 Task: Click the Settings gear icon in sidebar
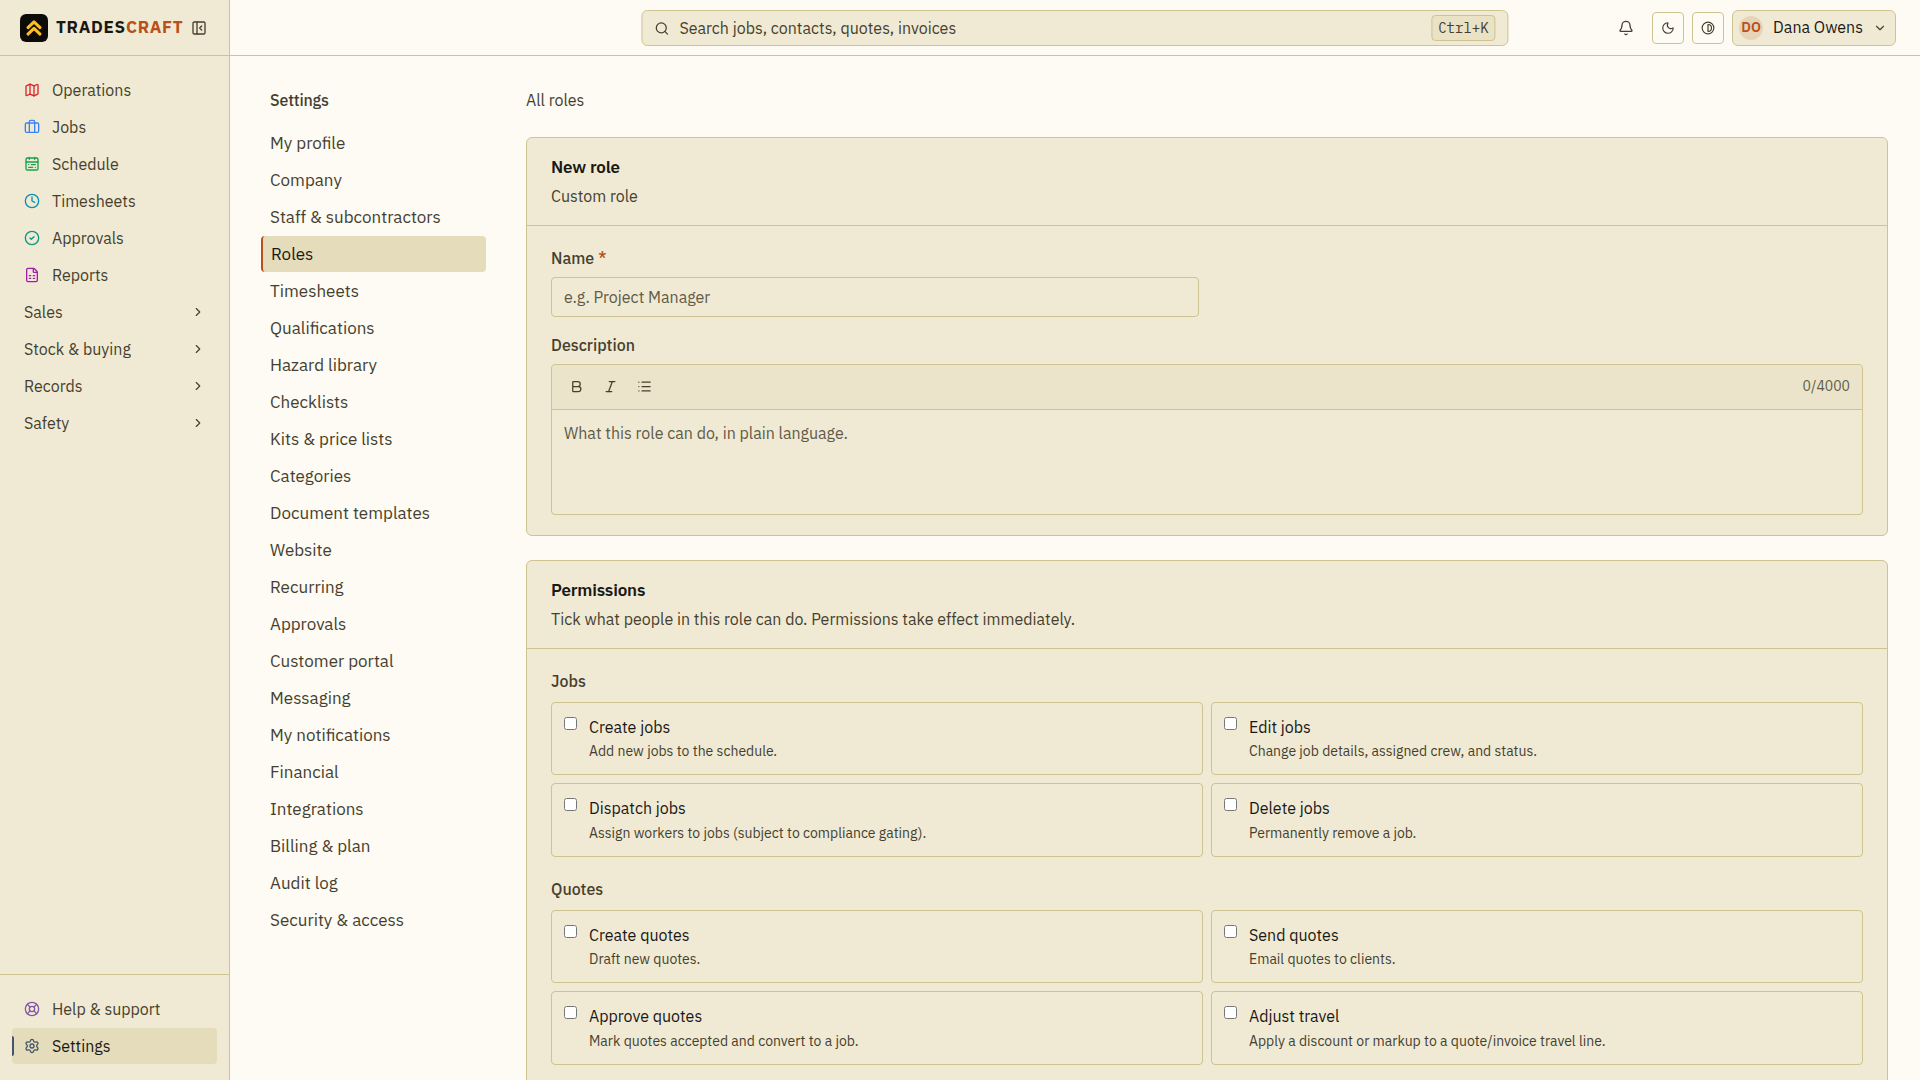(x=32, y=1046)
